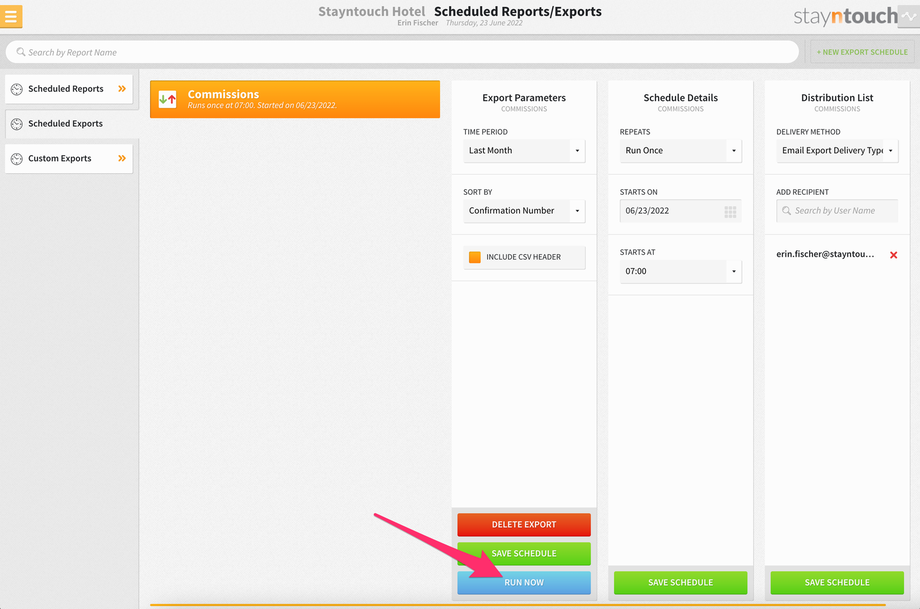The width and height of the screenshot is (920, 609).
Task: Click the Stayntouch Hotel title text
Action: pyautogui.click(x=371, y=11)
